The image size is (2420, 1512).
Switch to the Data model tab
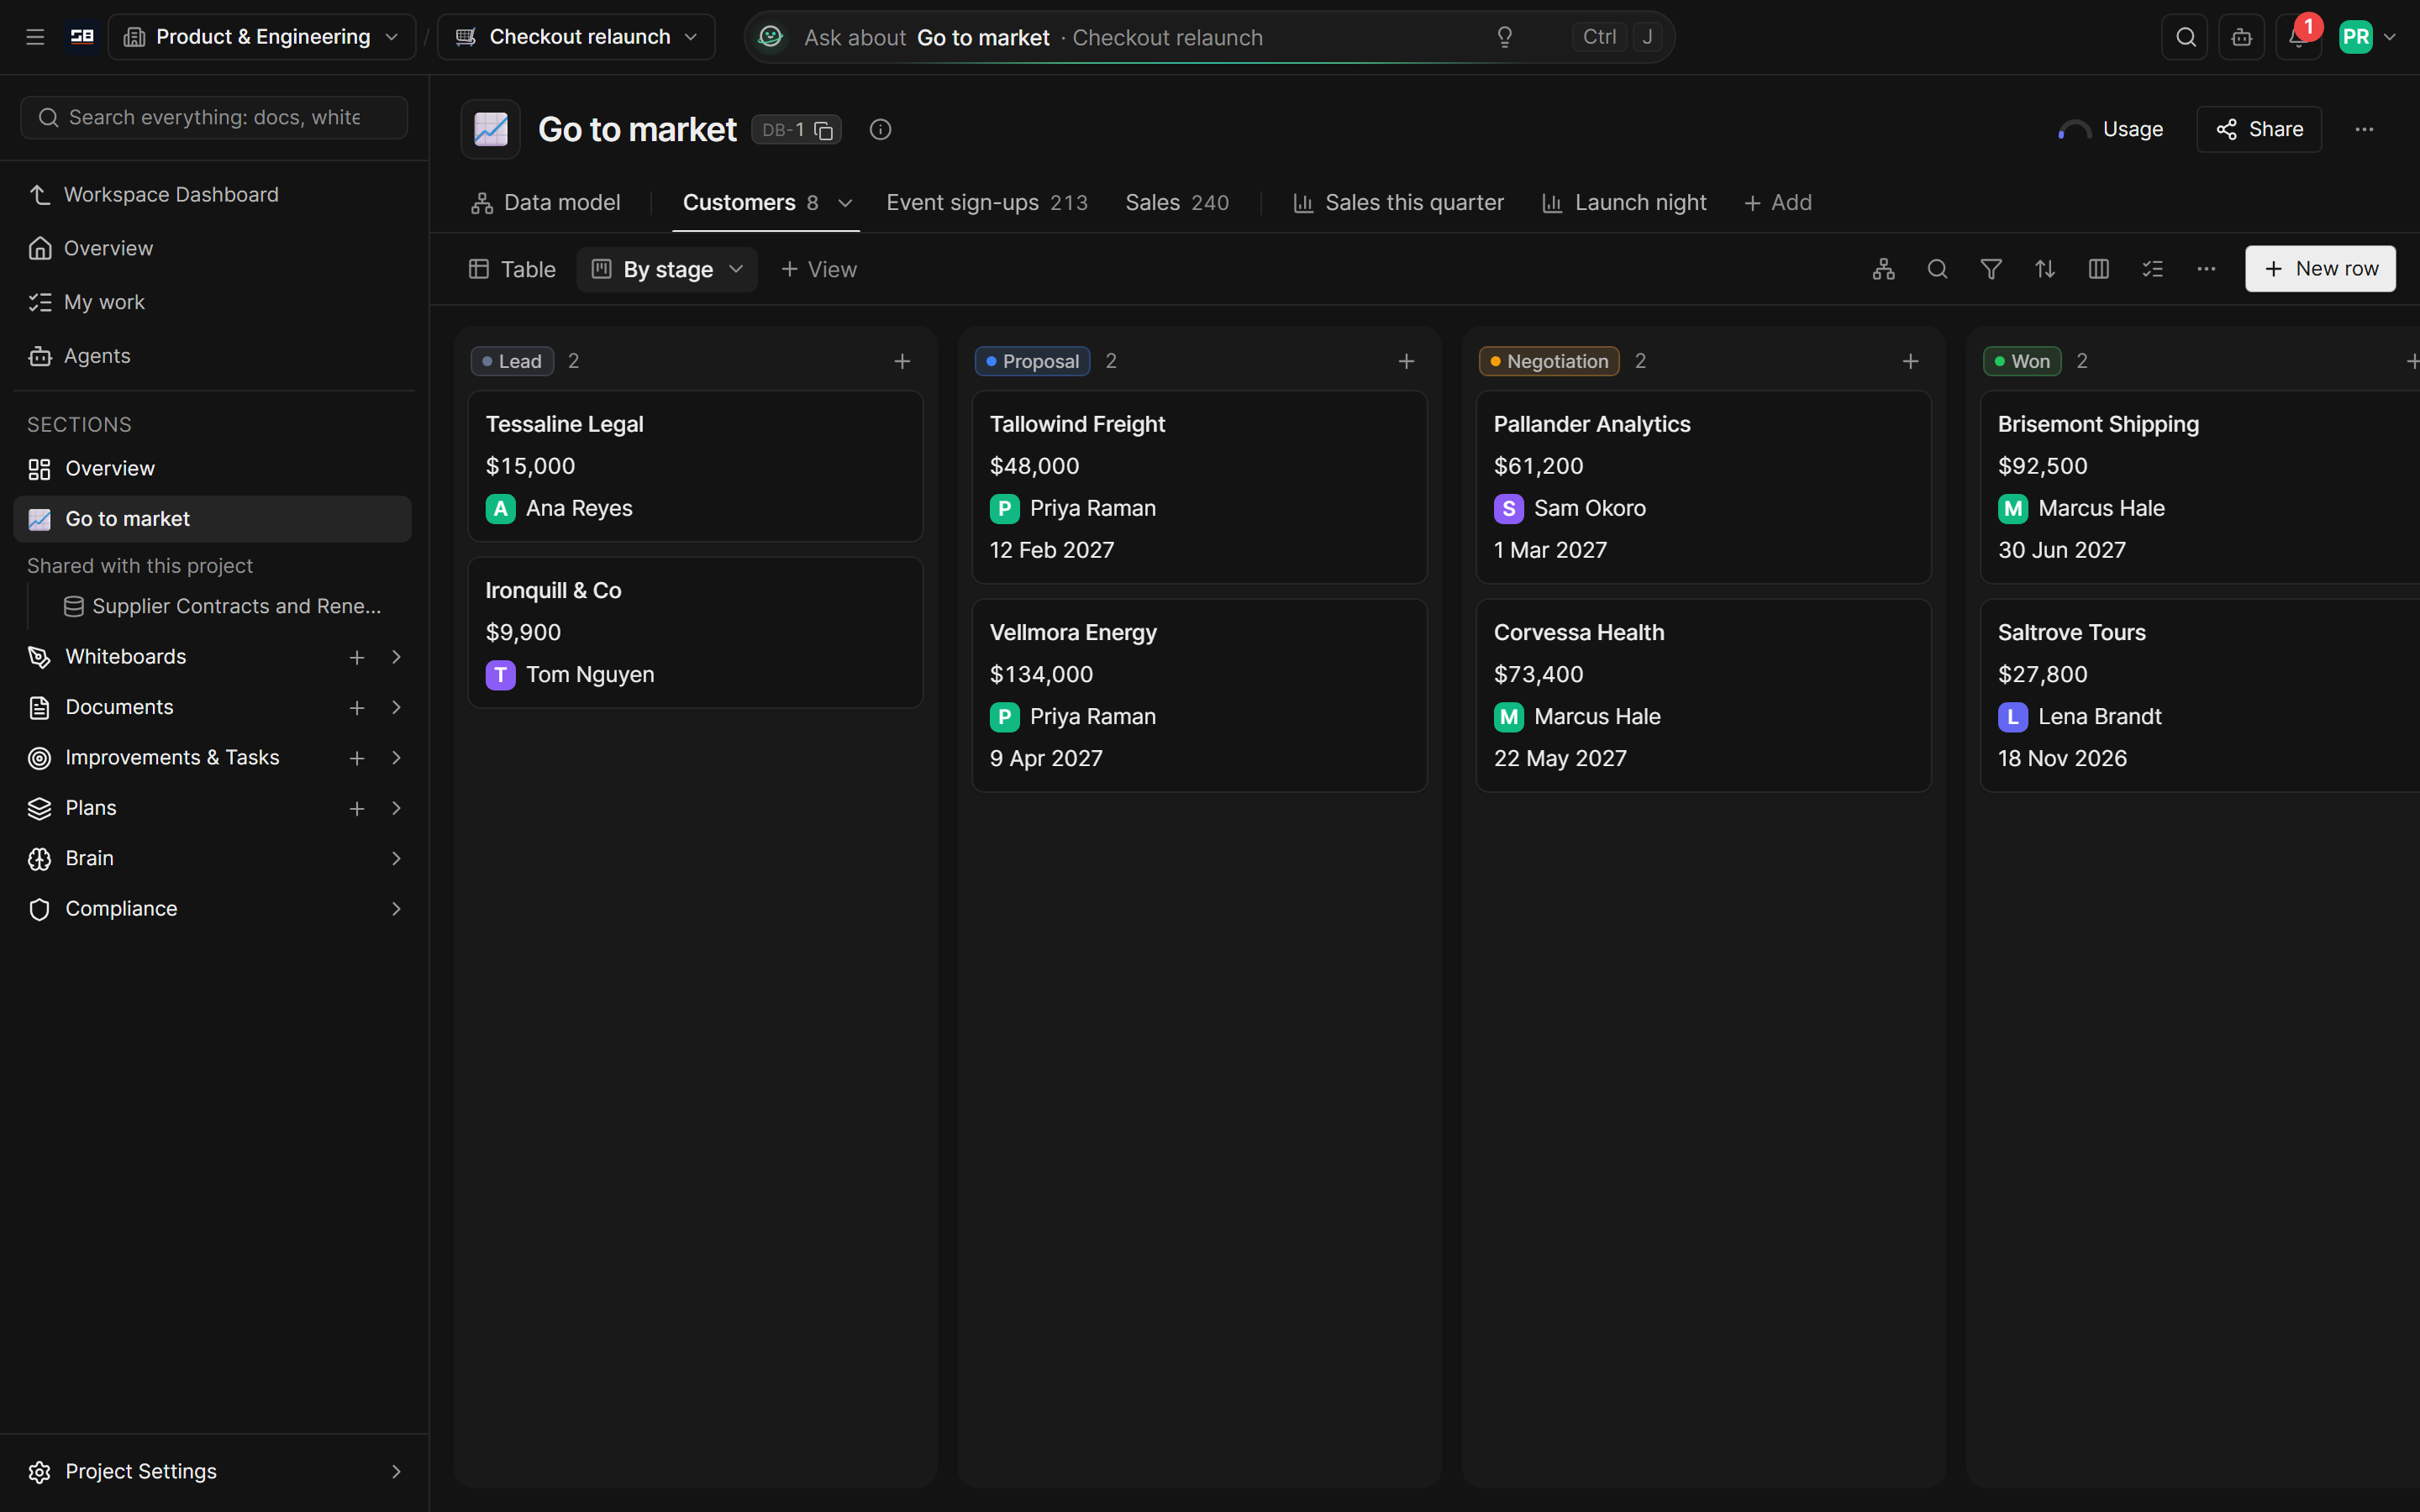tap(546, 203)
